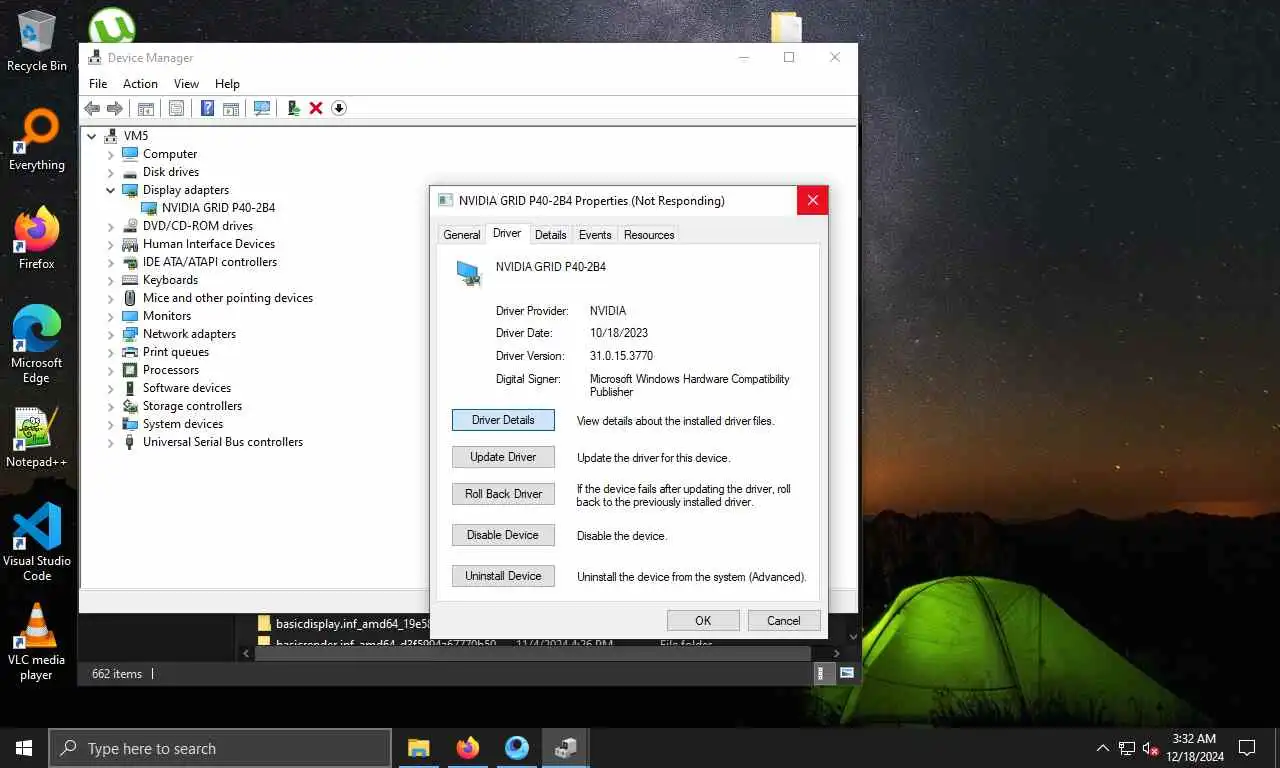Switch to the Resources tab
The image size is (1280, 768).
(649, 235)
